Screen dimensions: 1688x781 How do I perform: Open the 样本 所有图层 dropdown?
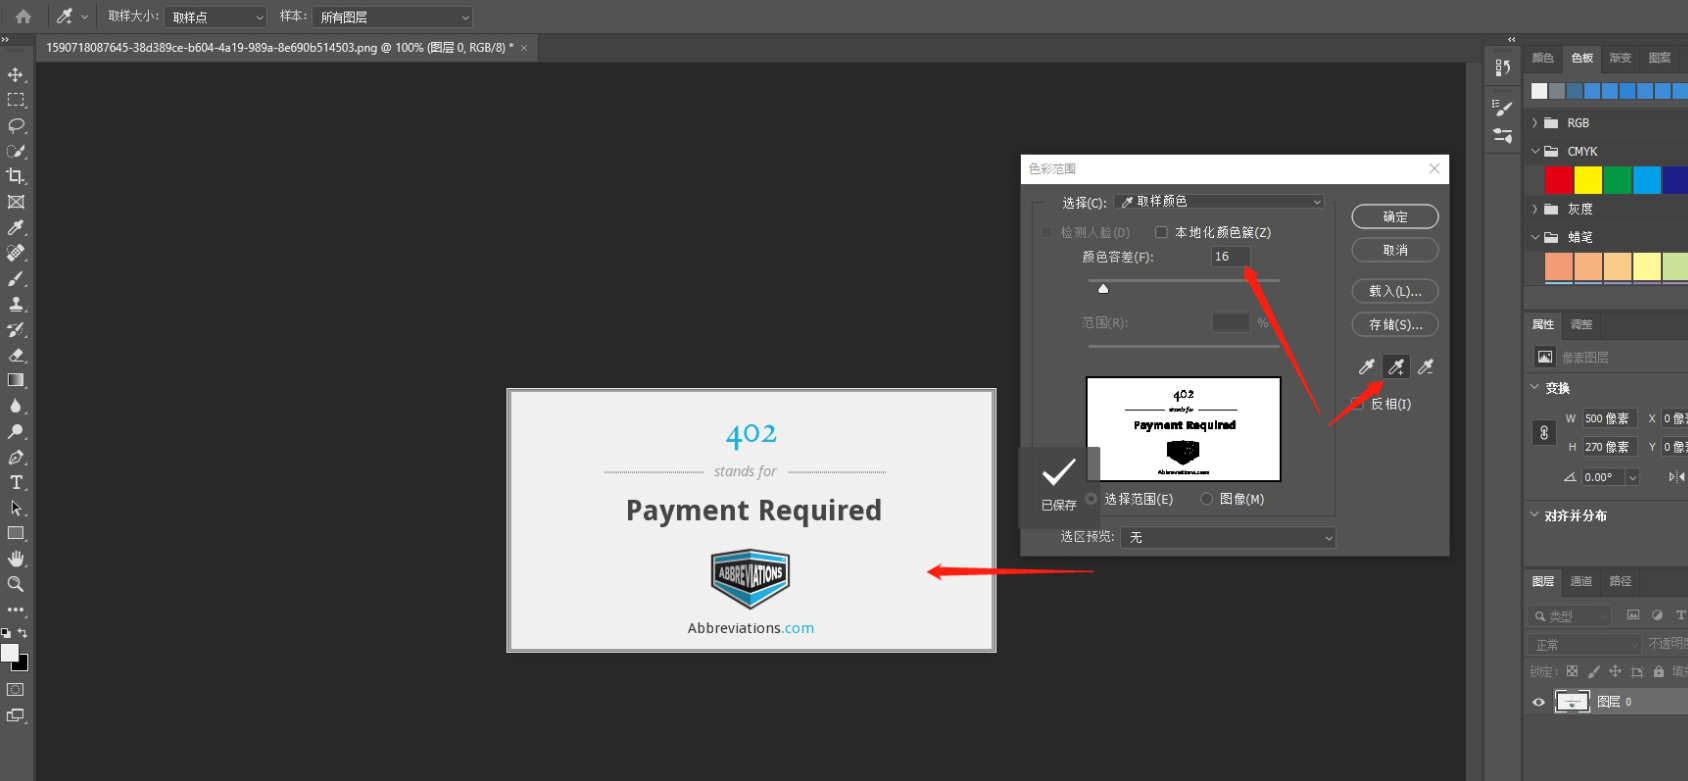(x=392, y=17)
